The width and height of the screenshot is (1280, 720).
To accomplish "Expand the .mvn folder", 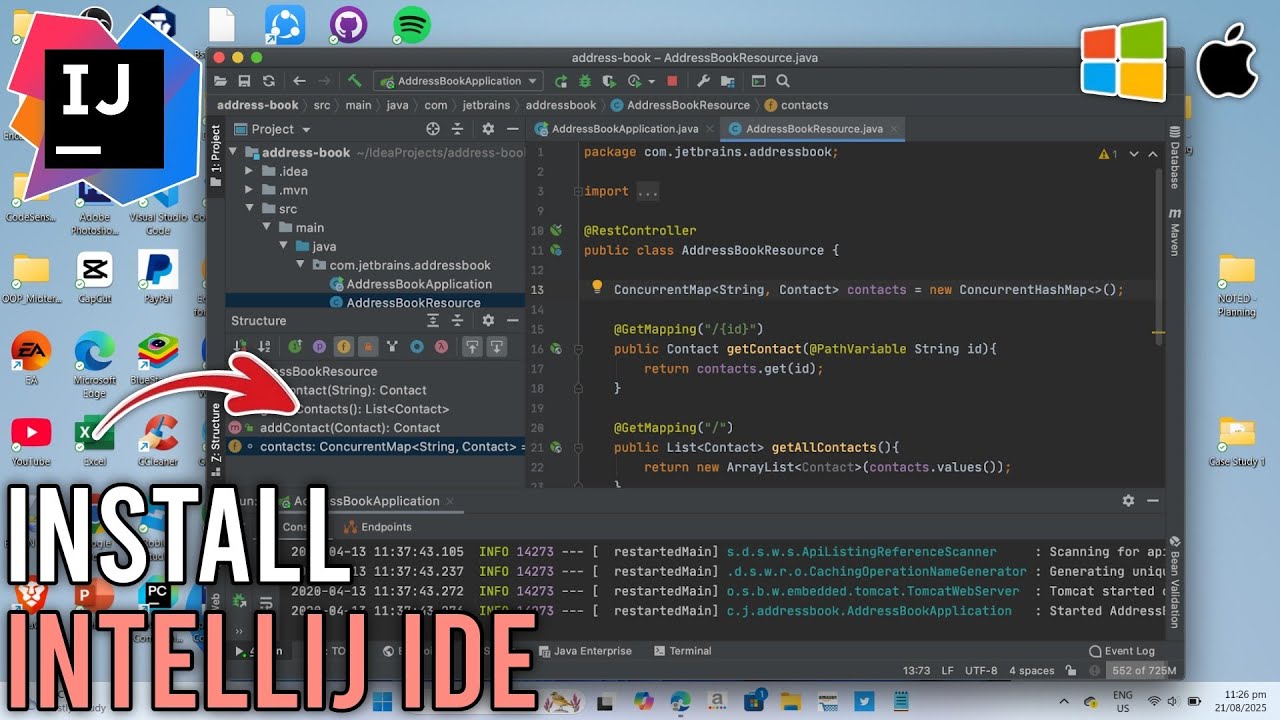I will 250,190.
